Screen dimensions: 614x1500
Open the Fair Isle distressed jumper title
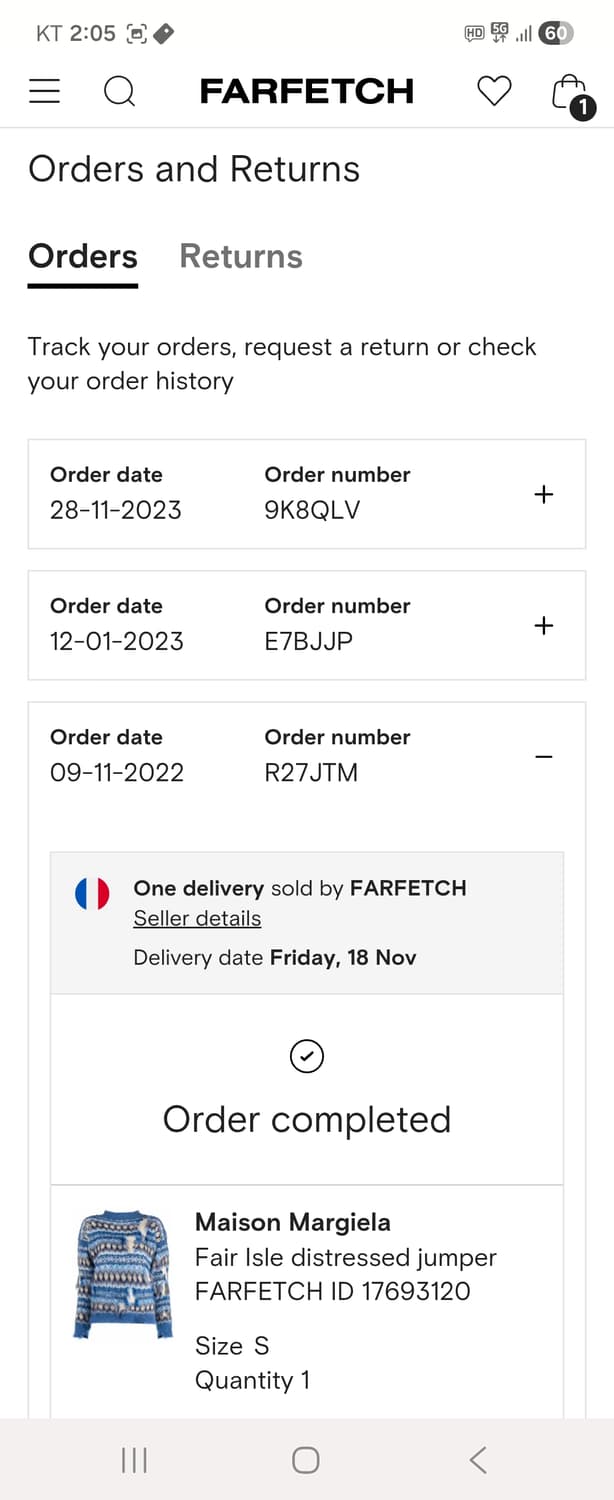[345, 1257]
